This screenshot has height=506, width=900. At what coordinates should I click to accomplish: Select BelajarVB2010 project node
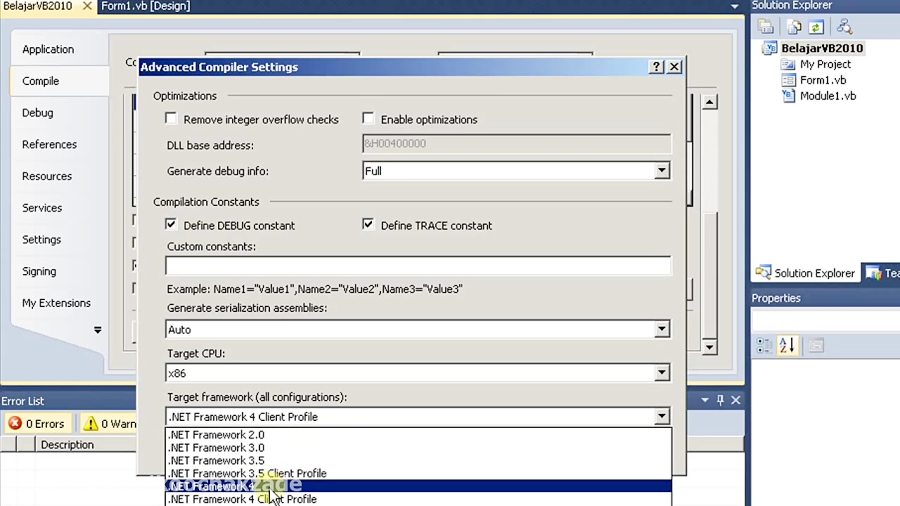point(822,48)
